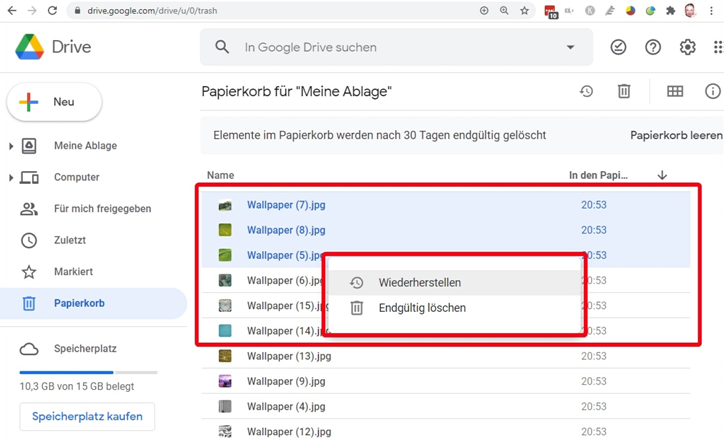Click the delete forever trash toolbar icon
This screenshot has width=724, height=442.
pyautogui.click(x=624, y=91)
